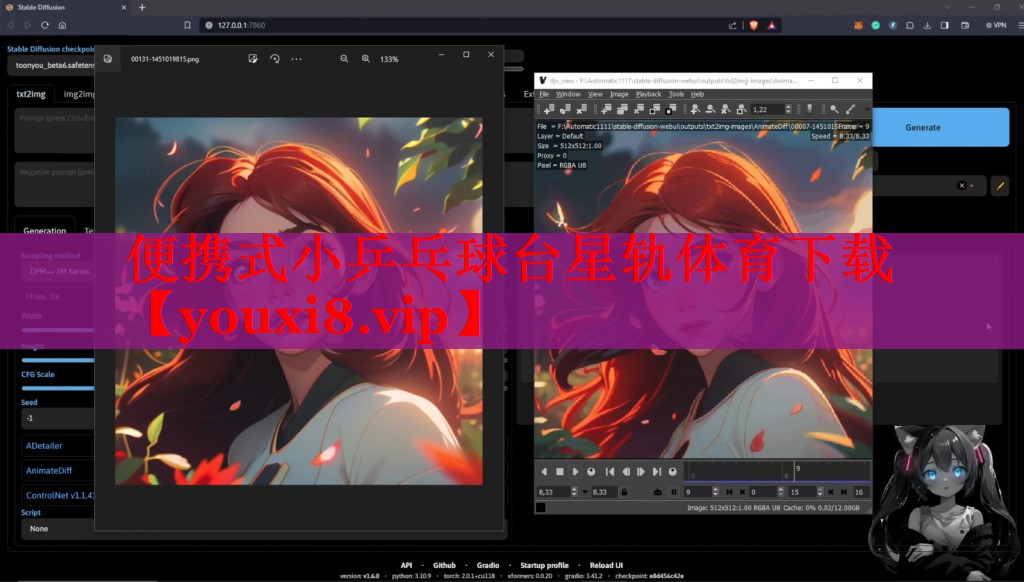The image size is (1024, 582).
Task: Adjust the CFG Scale slider
Action: [x=57, y=388]
